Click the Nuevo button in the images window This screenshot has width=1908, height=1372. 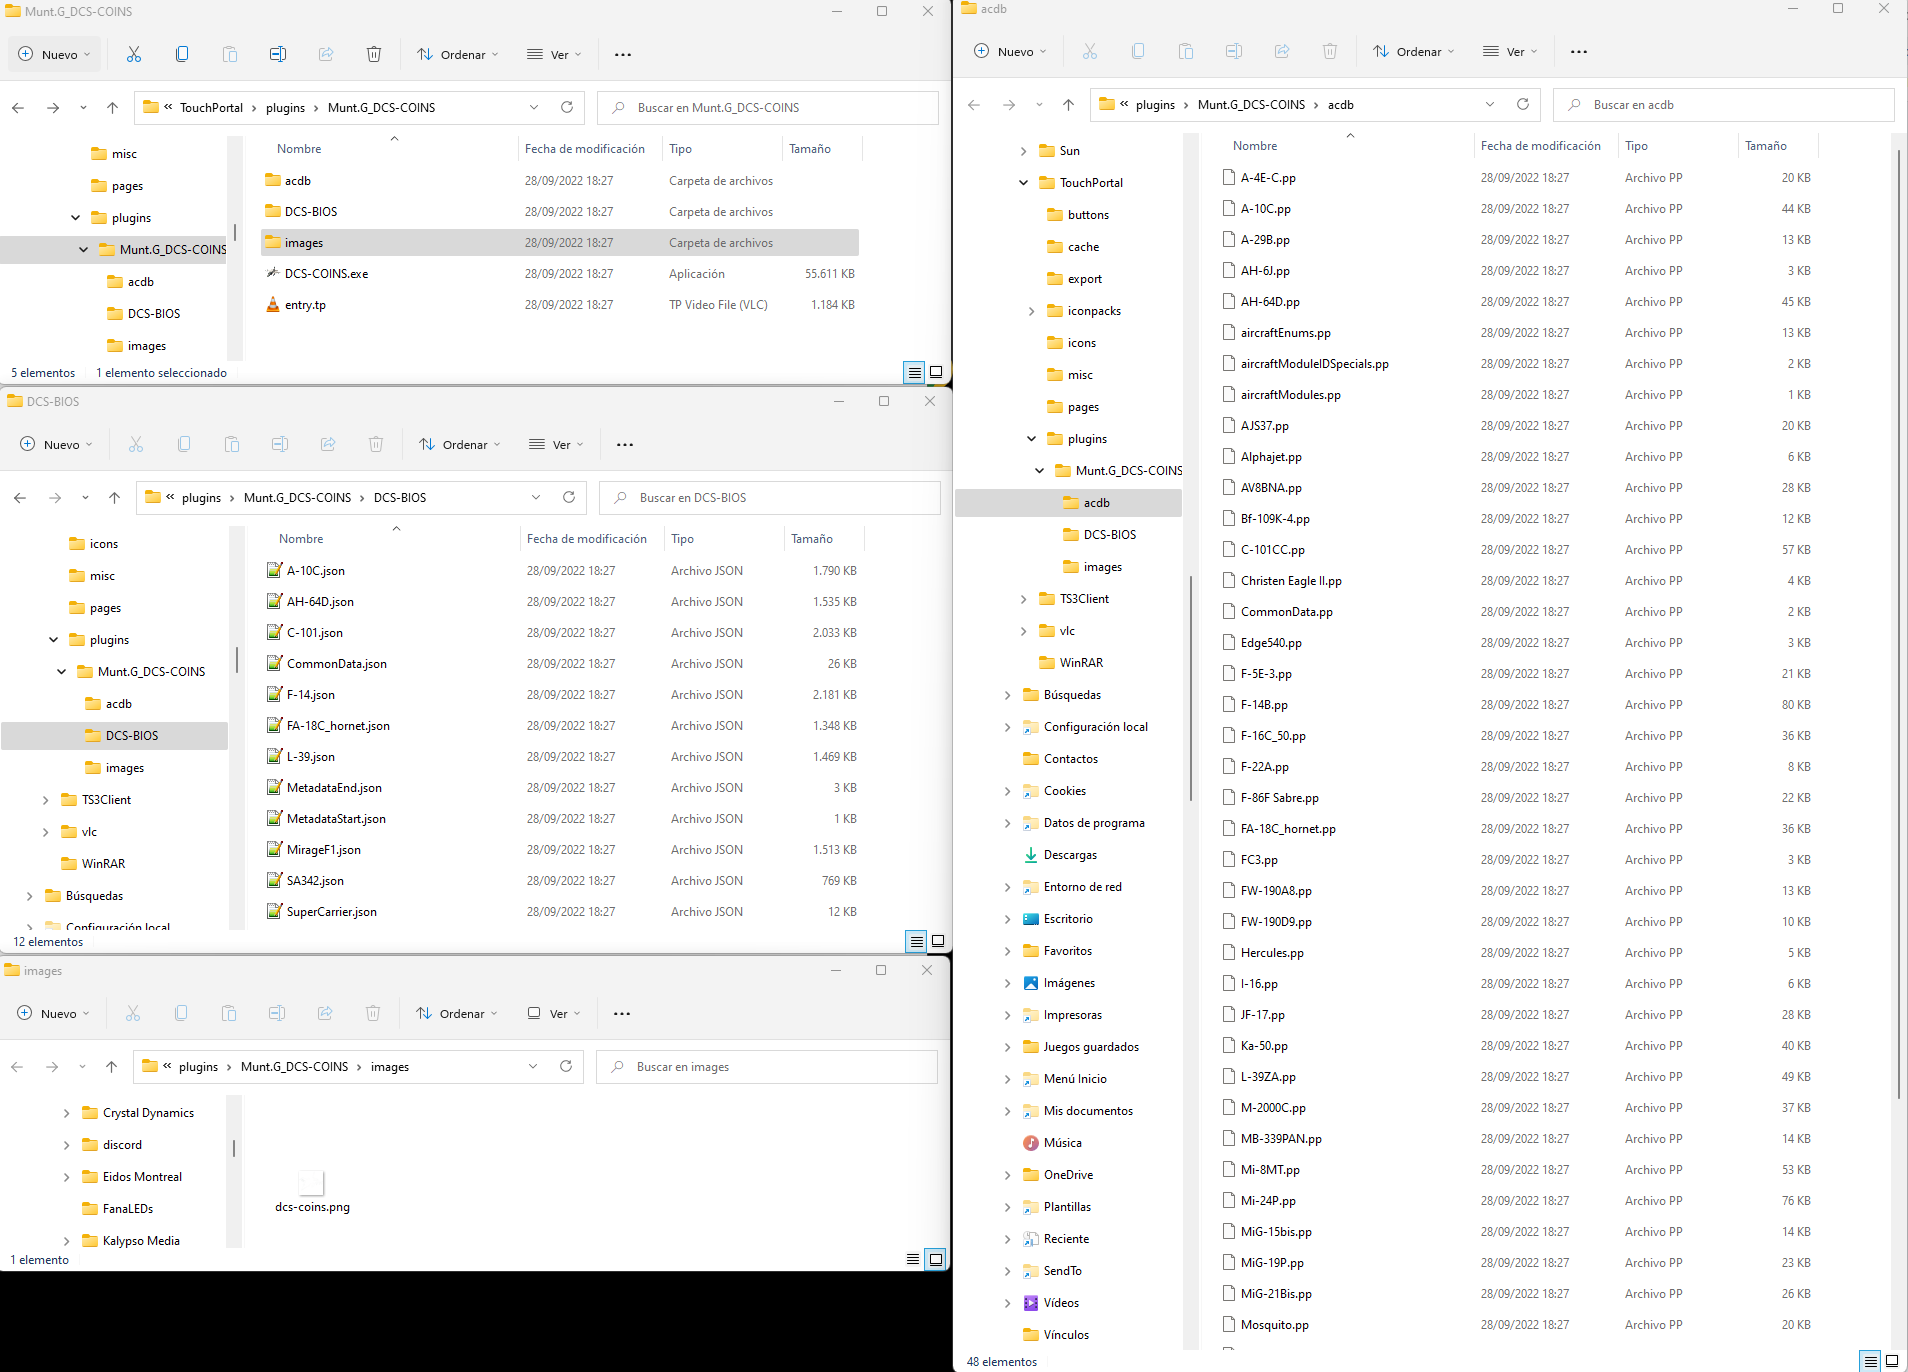pyautogui.click(x=53, y=1014)
